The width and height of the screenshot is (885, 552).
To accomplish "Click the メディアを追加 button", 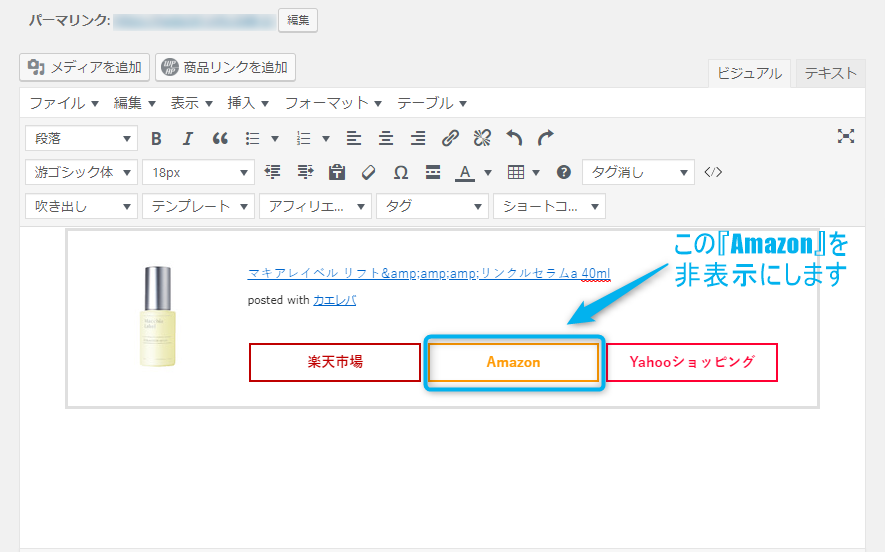I will tap(85, 67).
